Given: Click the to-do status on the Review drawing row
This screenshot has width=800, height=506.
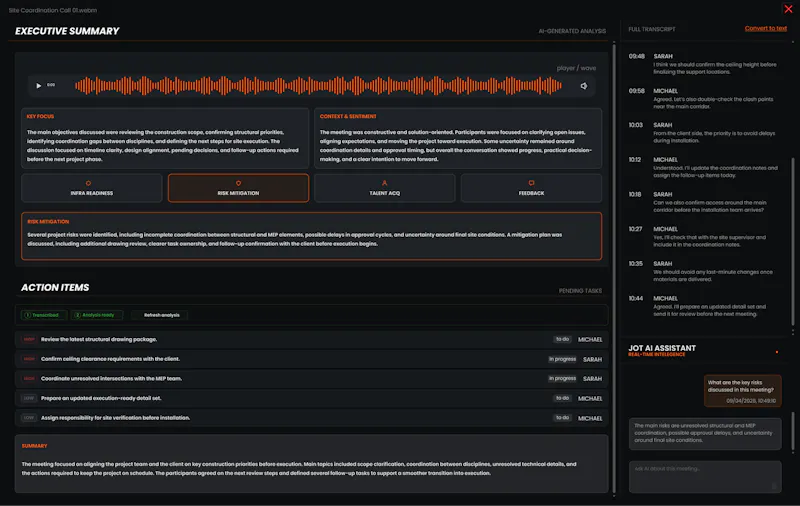Looking at the screenshot, I should 562,339.
